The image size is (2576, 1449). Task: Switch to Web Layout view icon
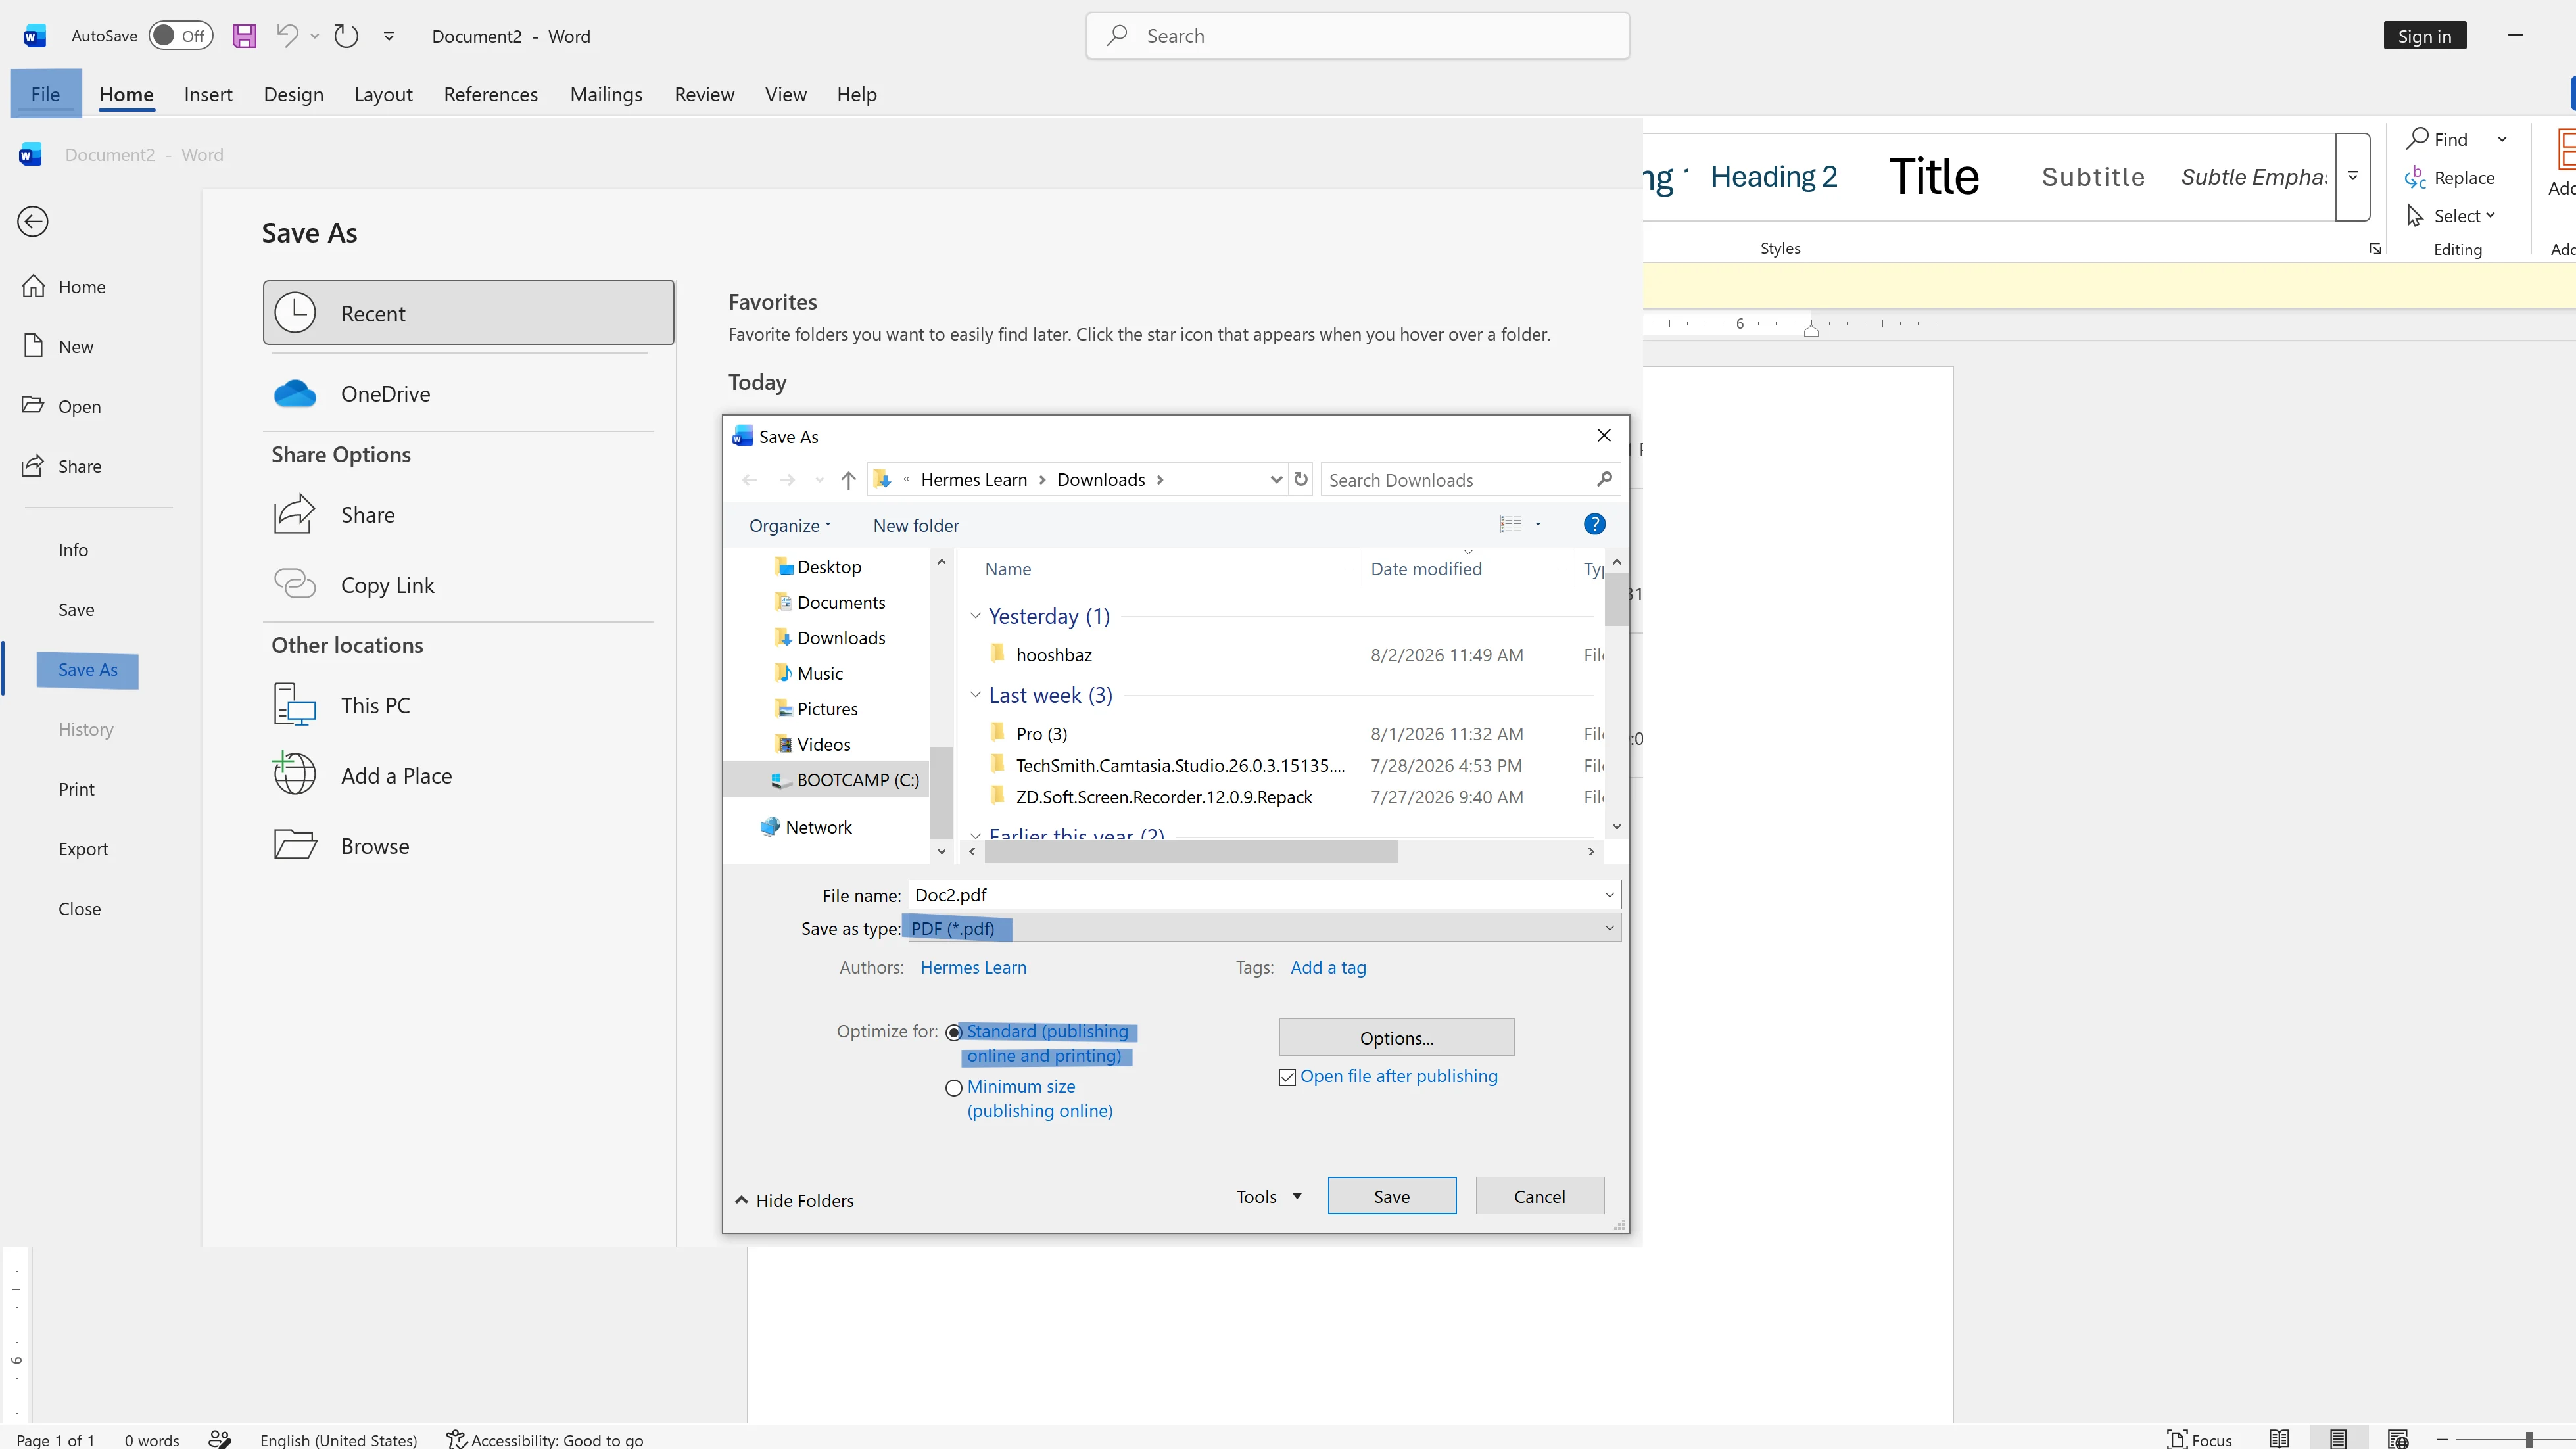(x=2398, y=1439)
